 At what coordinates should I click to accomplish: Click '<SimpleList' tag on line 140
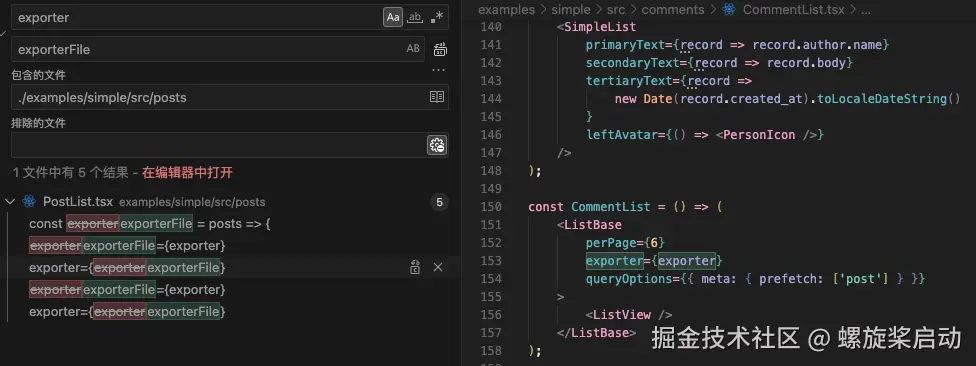tap(596, 27)
